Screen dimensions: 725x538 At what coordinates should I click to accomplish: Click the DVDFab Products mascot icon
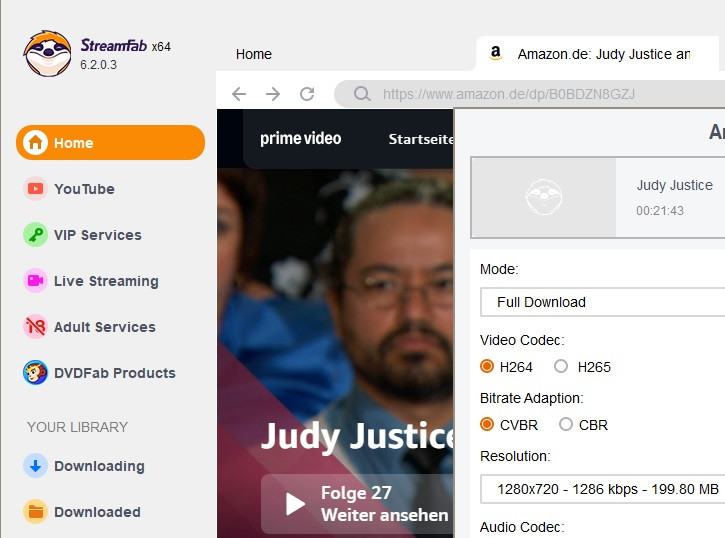click(35, 373)
